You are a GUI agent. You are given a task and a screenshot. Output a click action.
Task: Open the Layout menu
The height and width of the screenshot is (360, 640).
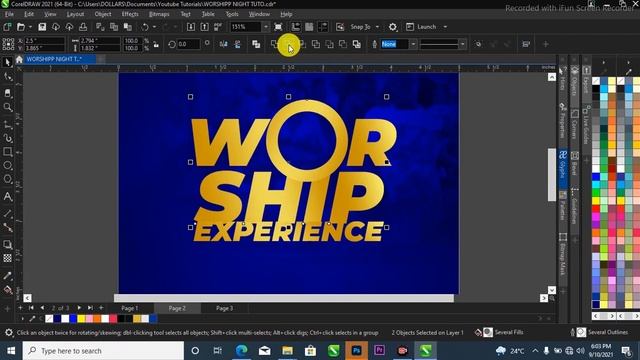pyautogui.click(x=75, y=14)
